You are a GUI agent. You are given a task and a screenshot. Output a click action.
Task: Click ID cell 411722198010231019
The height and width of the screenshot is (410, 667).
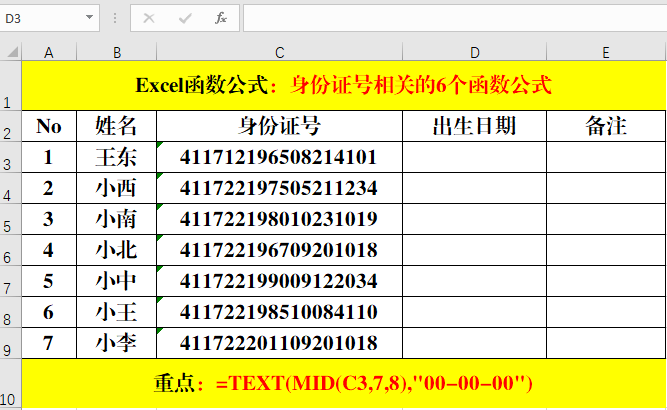click(279, 219)
